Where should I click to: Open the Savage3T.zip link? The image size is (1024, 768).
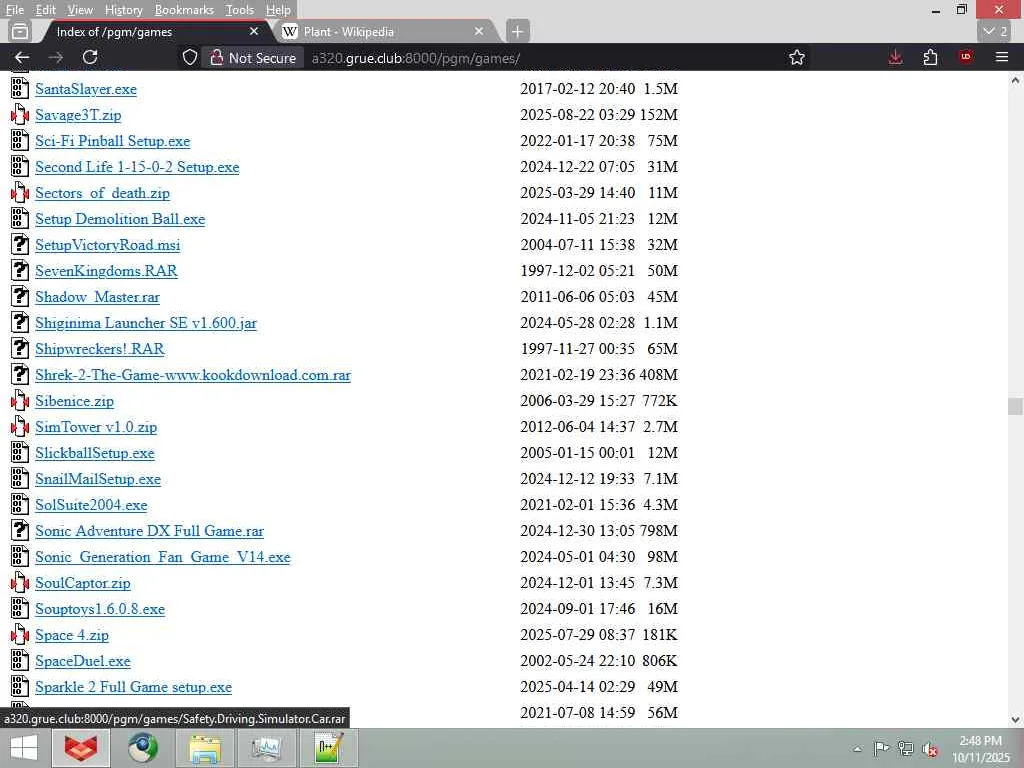78,115
